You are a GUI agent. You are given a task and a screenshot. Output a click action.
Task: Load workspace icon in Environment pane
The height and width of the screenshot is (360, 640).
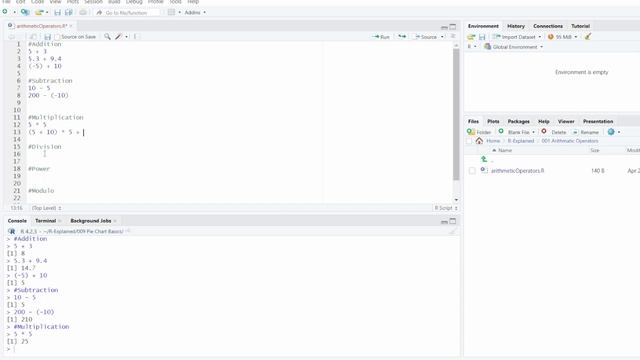click(471, 37)
